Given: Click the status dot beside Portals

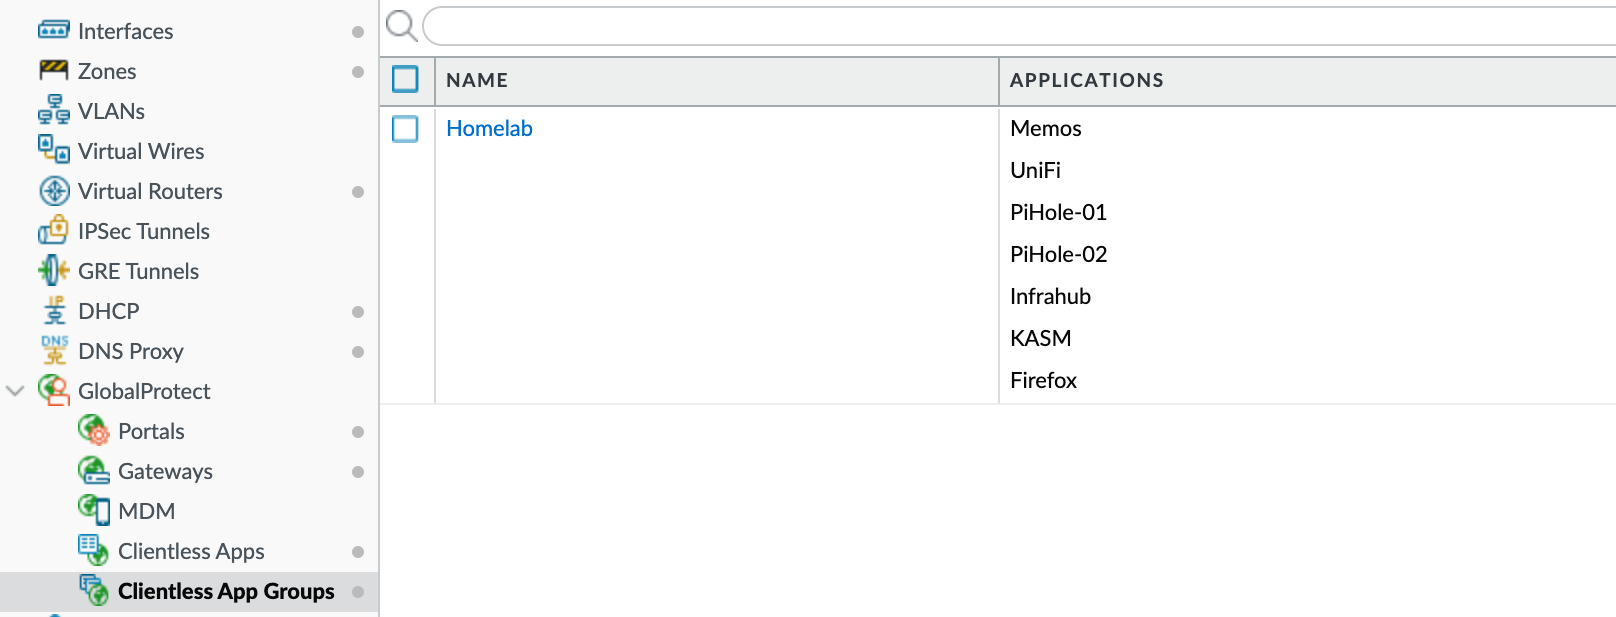Looking at the screenshot, I should pyautogui.click(x=358, y=432).
